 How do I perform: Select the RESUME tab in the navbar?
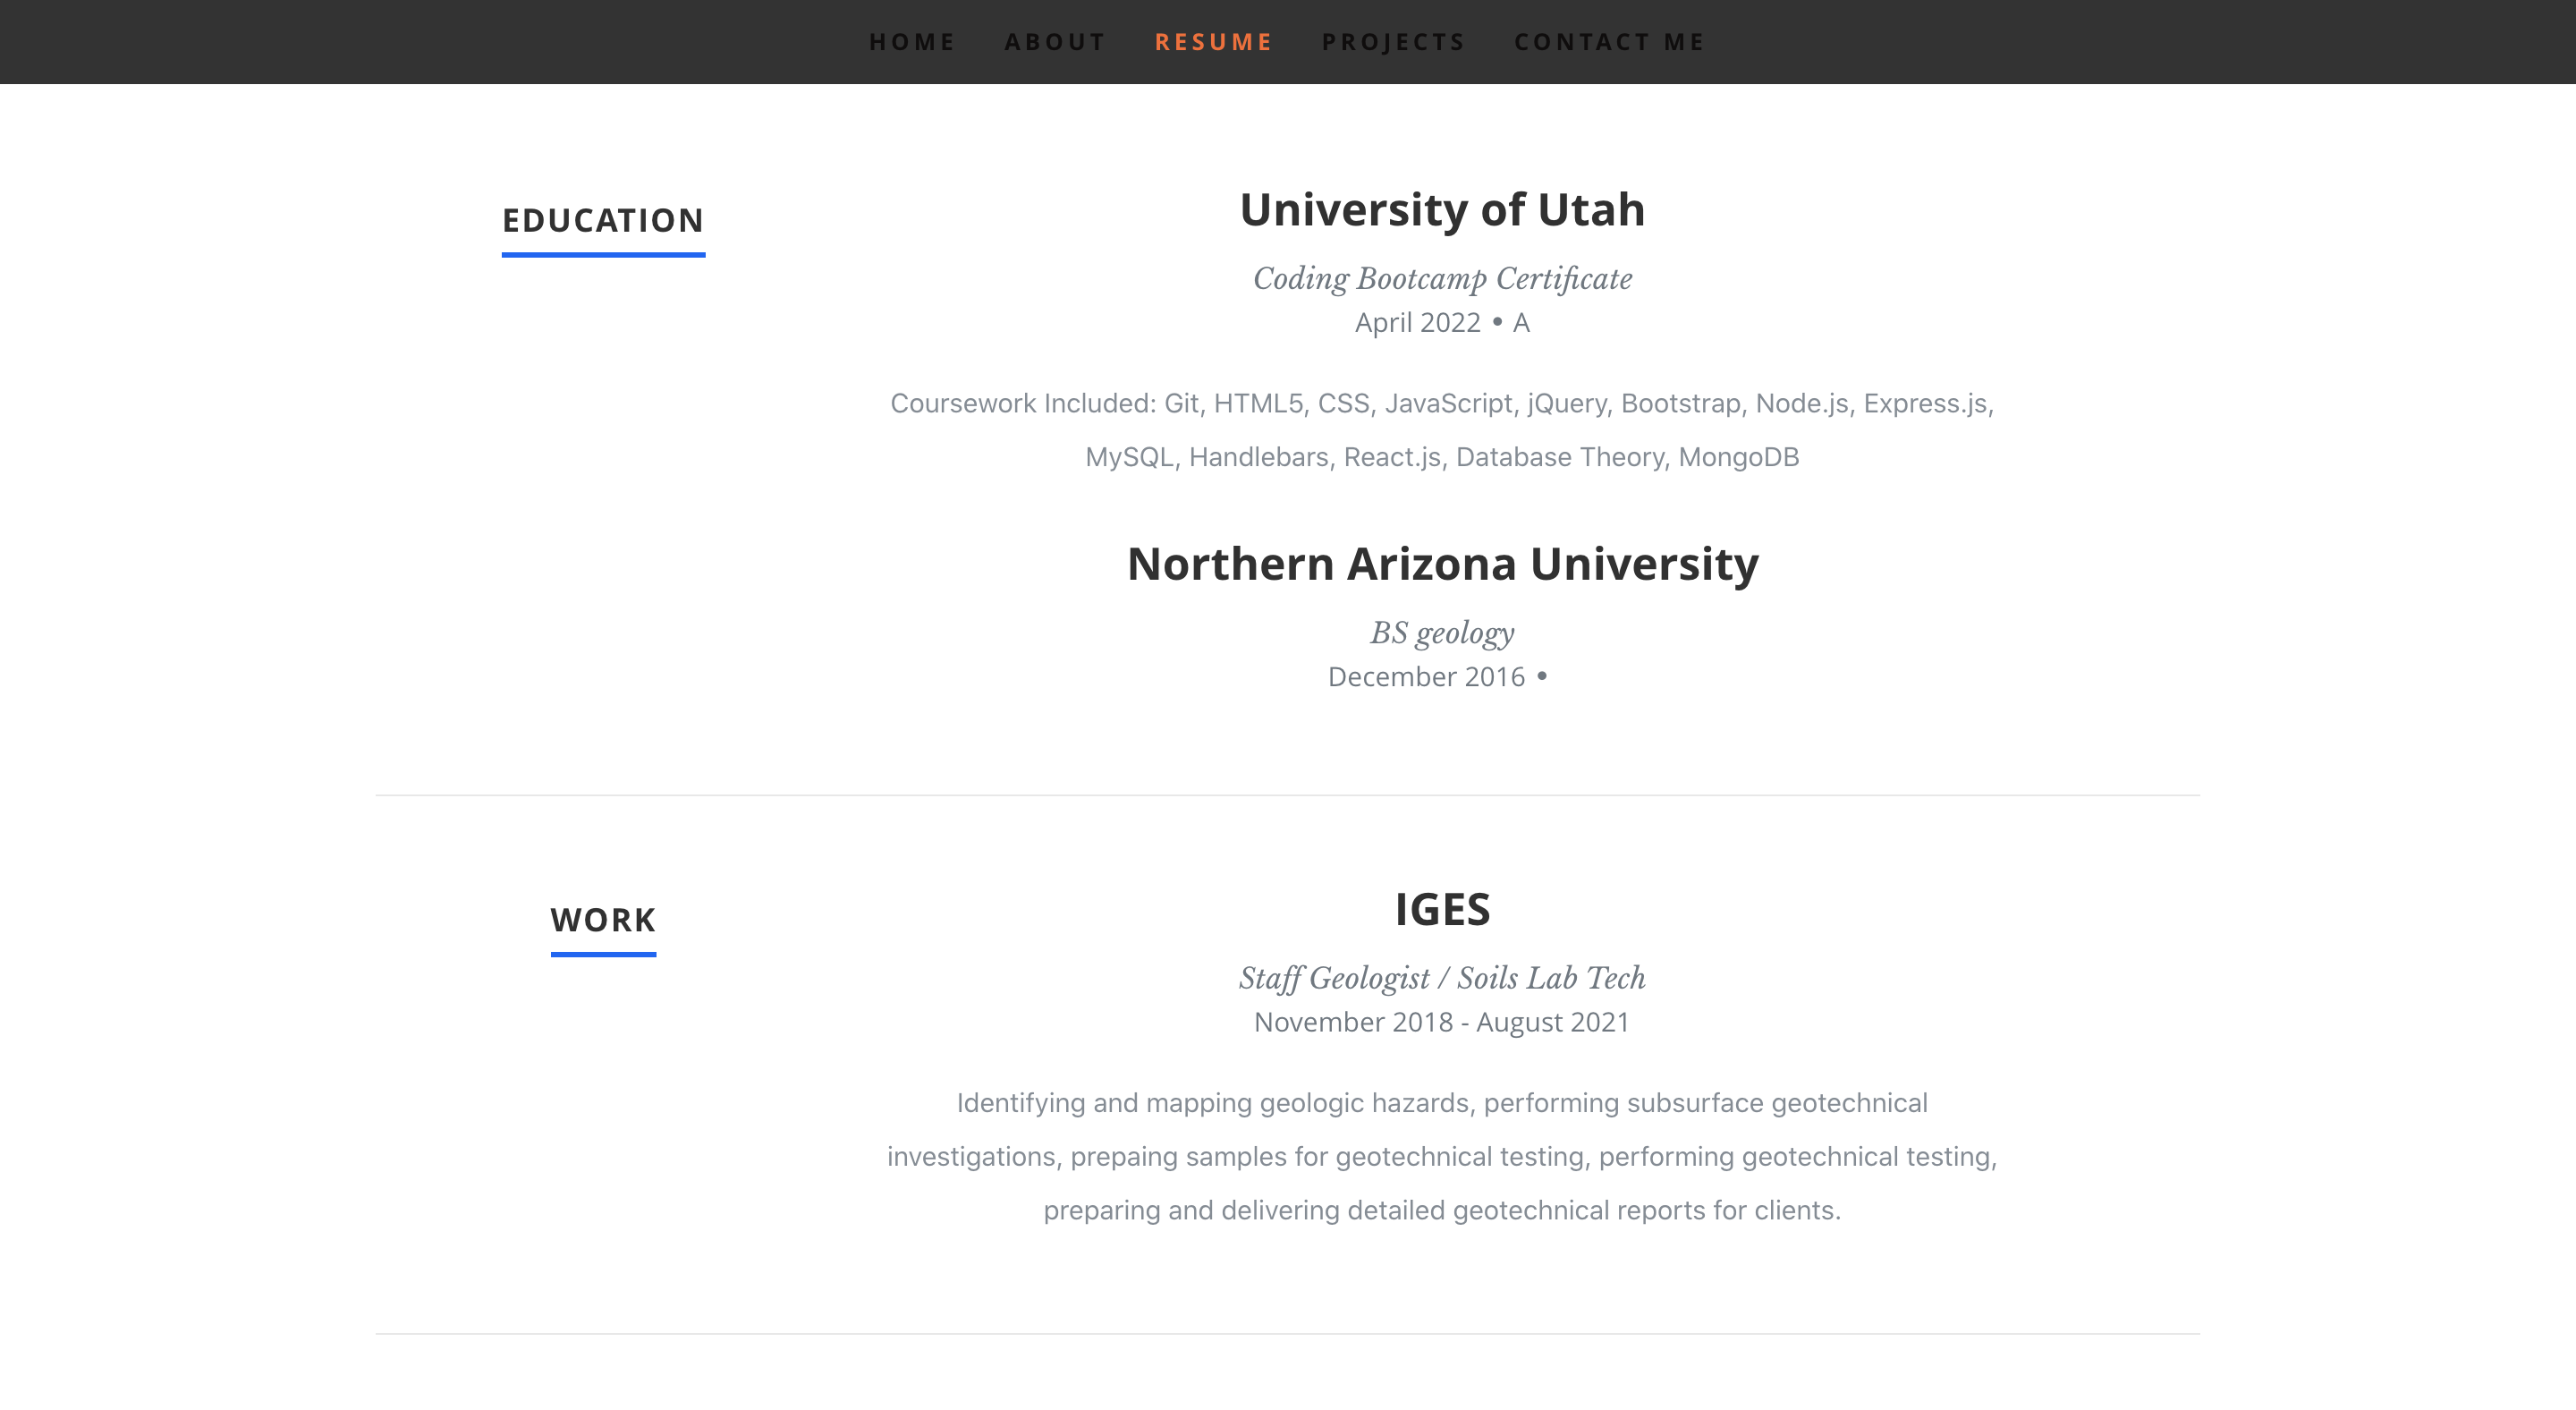1213,41
